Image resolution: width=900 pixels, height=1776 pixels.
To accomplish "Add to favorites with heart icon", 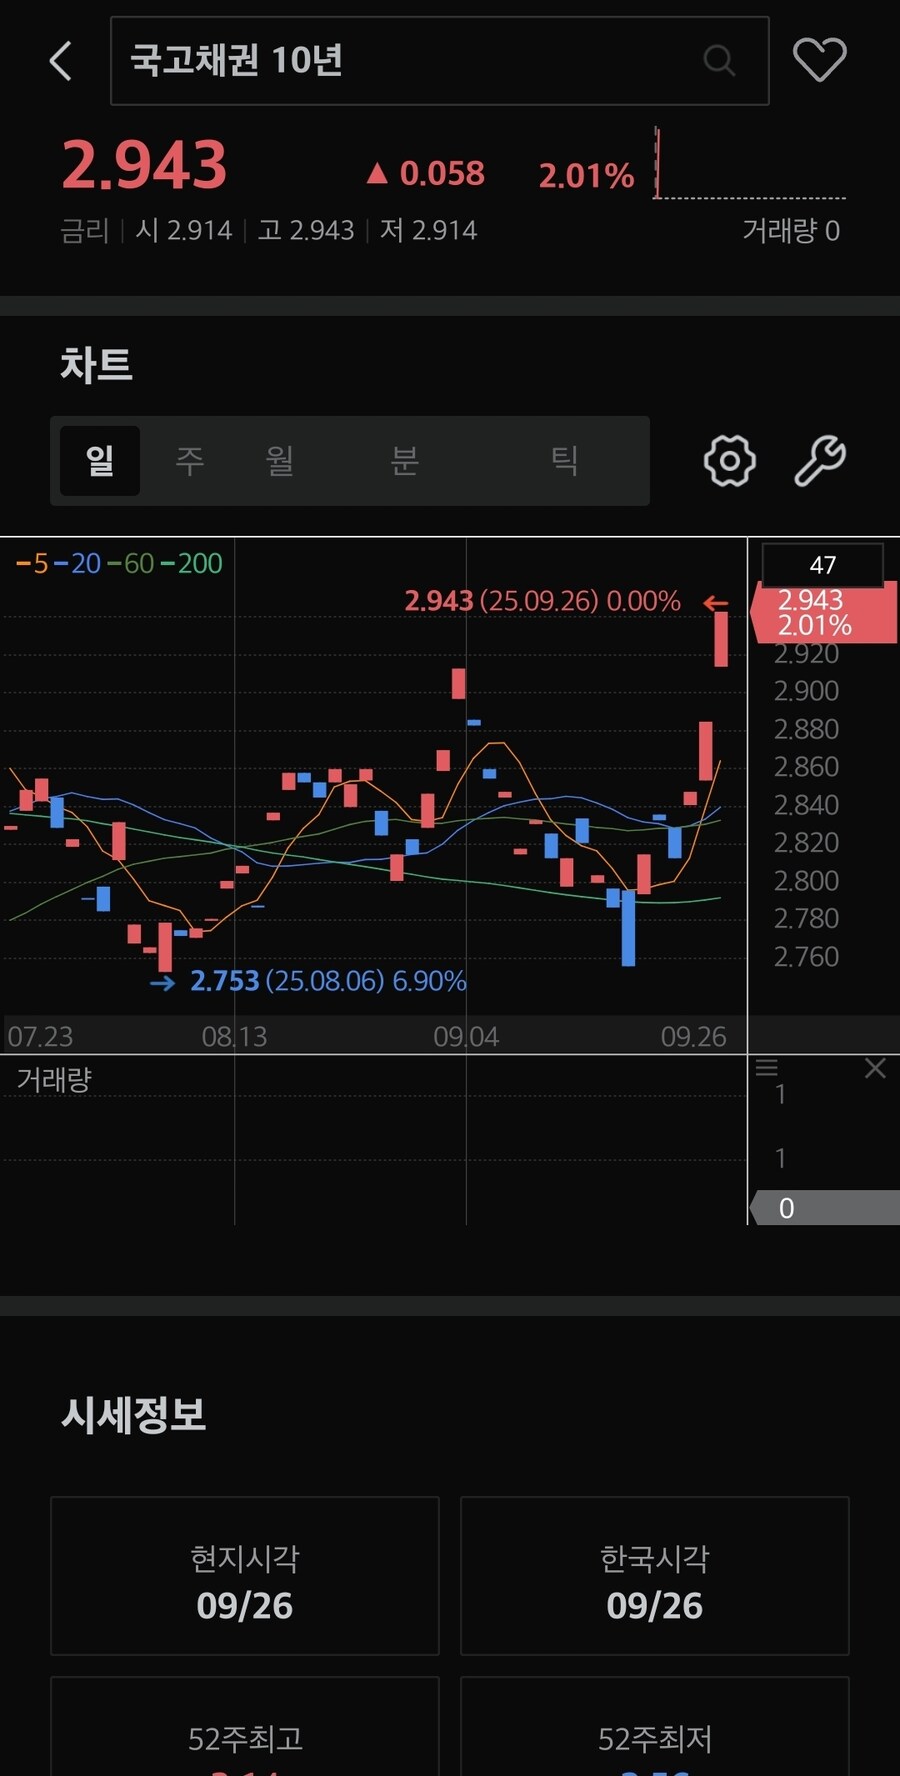I will (x=819, y=60).
